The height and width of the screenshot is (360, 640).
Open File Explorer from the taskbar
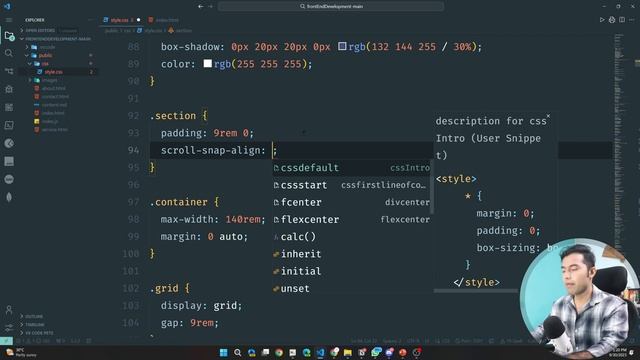348,353
